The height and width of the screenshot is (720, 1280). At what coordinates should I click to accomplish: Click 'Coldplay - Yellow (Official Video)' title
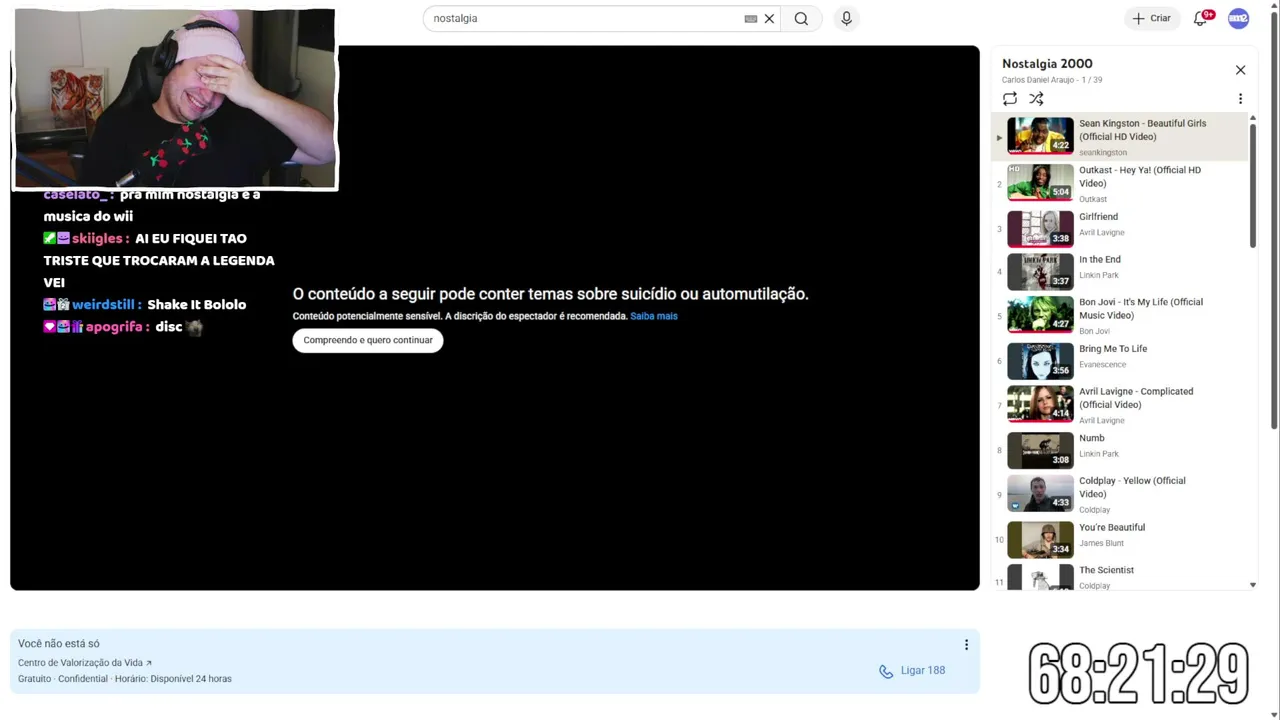(1132, 487)
